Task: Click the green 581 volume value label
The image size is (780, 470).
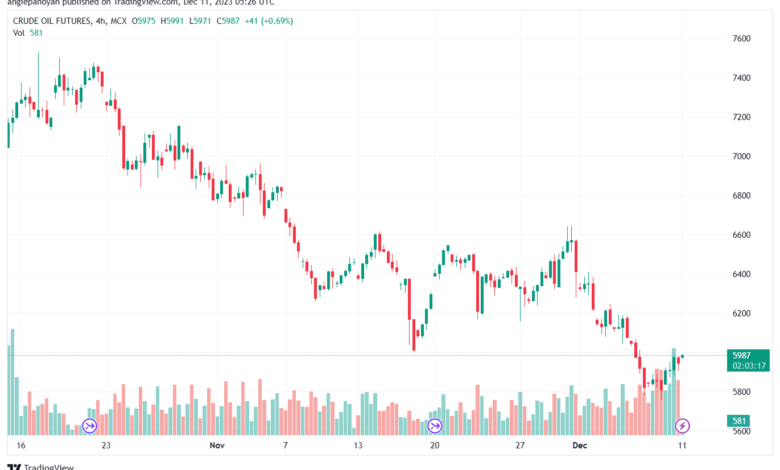Action: (x=739, y=421)
